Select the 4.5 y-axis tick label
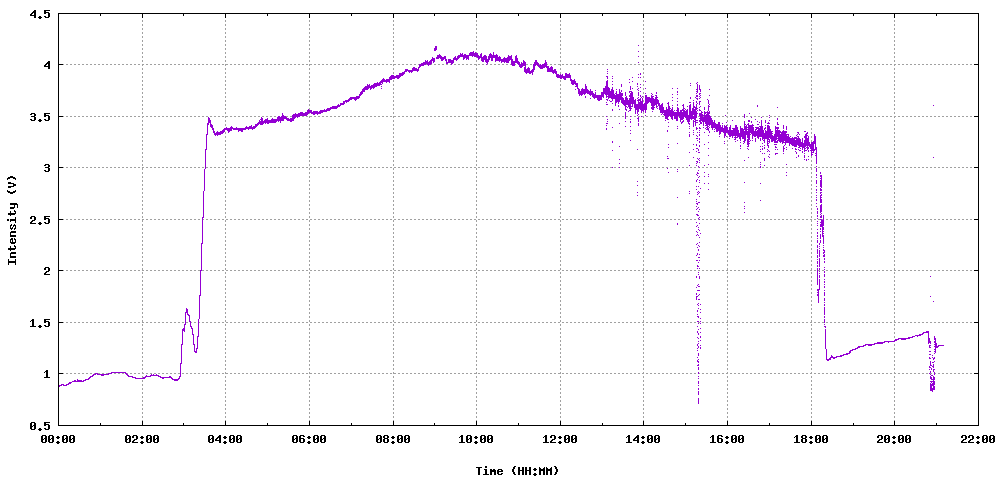 tap(42, 14)
